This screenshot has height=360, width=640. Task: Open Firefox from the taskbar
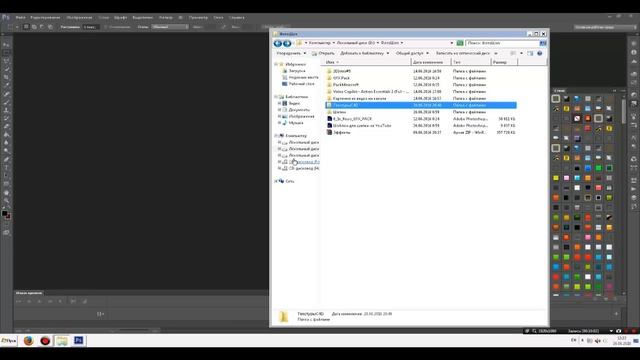(x=28, y=340)
